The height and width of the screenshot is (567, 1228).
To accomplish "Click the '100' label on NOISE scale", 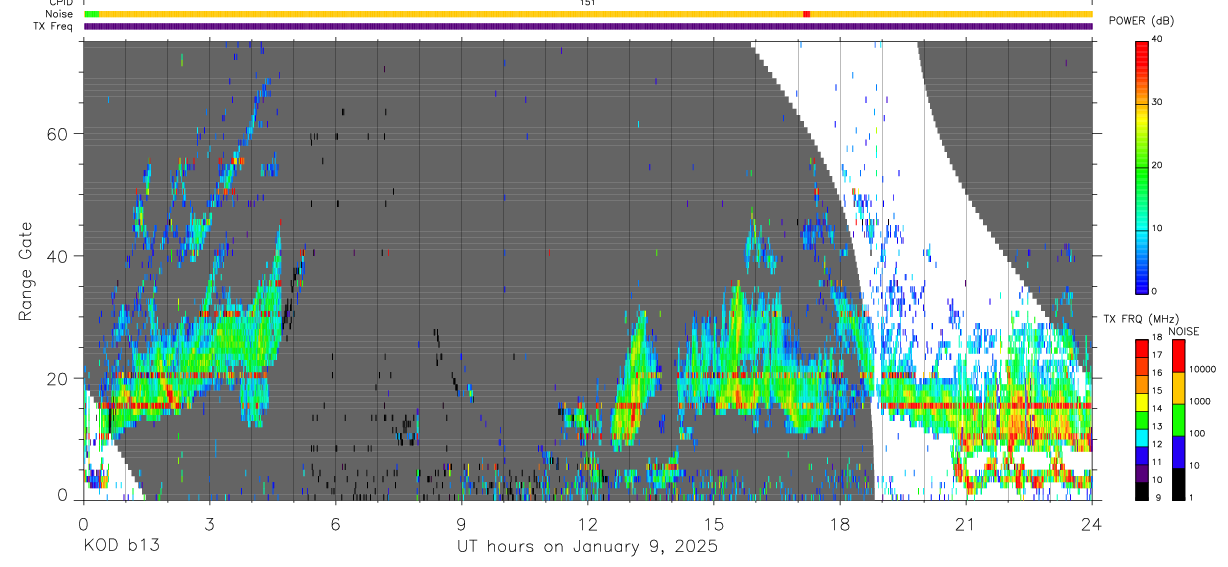I will coord(1197,433).
